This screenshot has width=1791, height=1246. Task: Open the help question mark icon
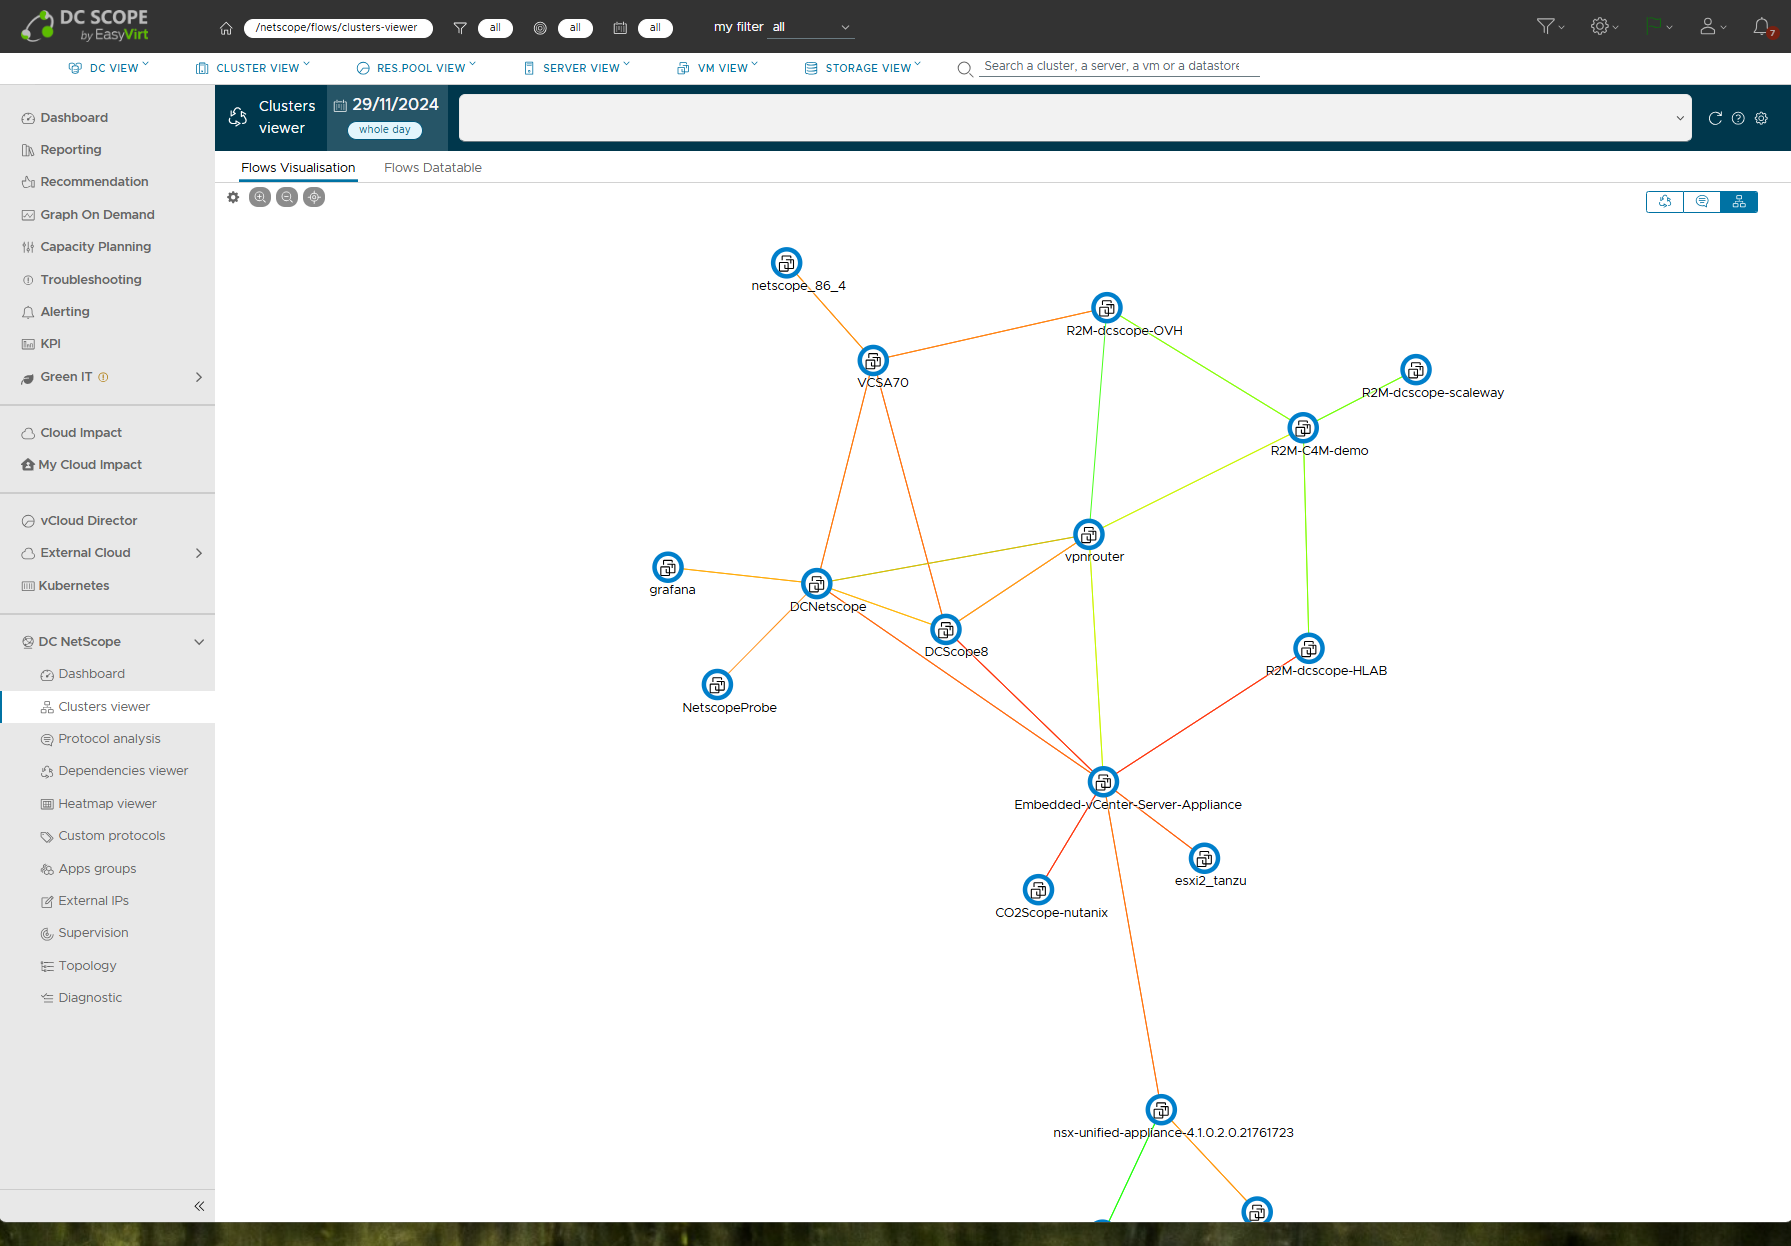click(x=1738, y=118)
